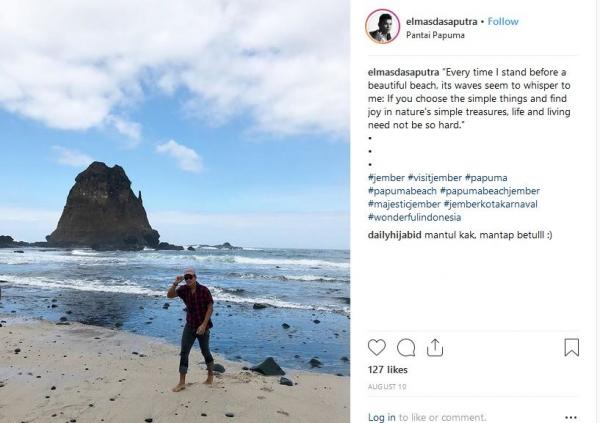
Task: Open the #wonderfulindonesia hashtag
Action: (416, 217)
